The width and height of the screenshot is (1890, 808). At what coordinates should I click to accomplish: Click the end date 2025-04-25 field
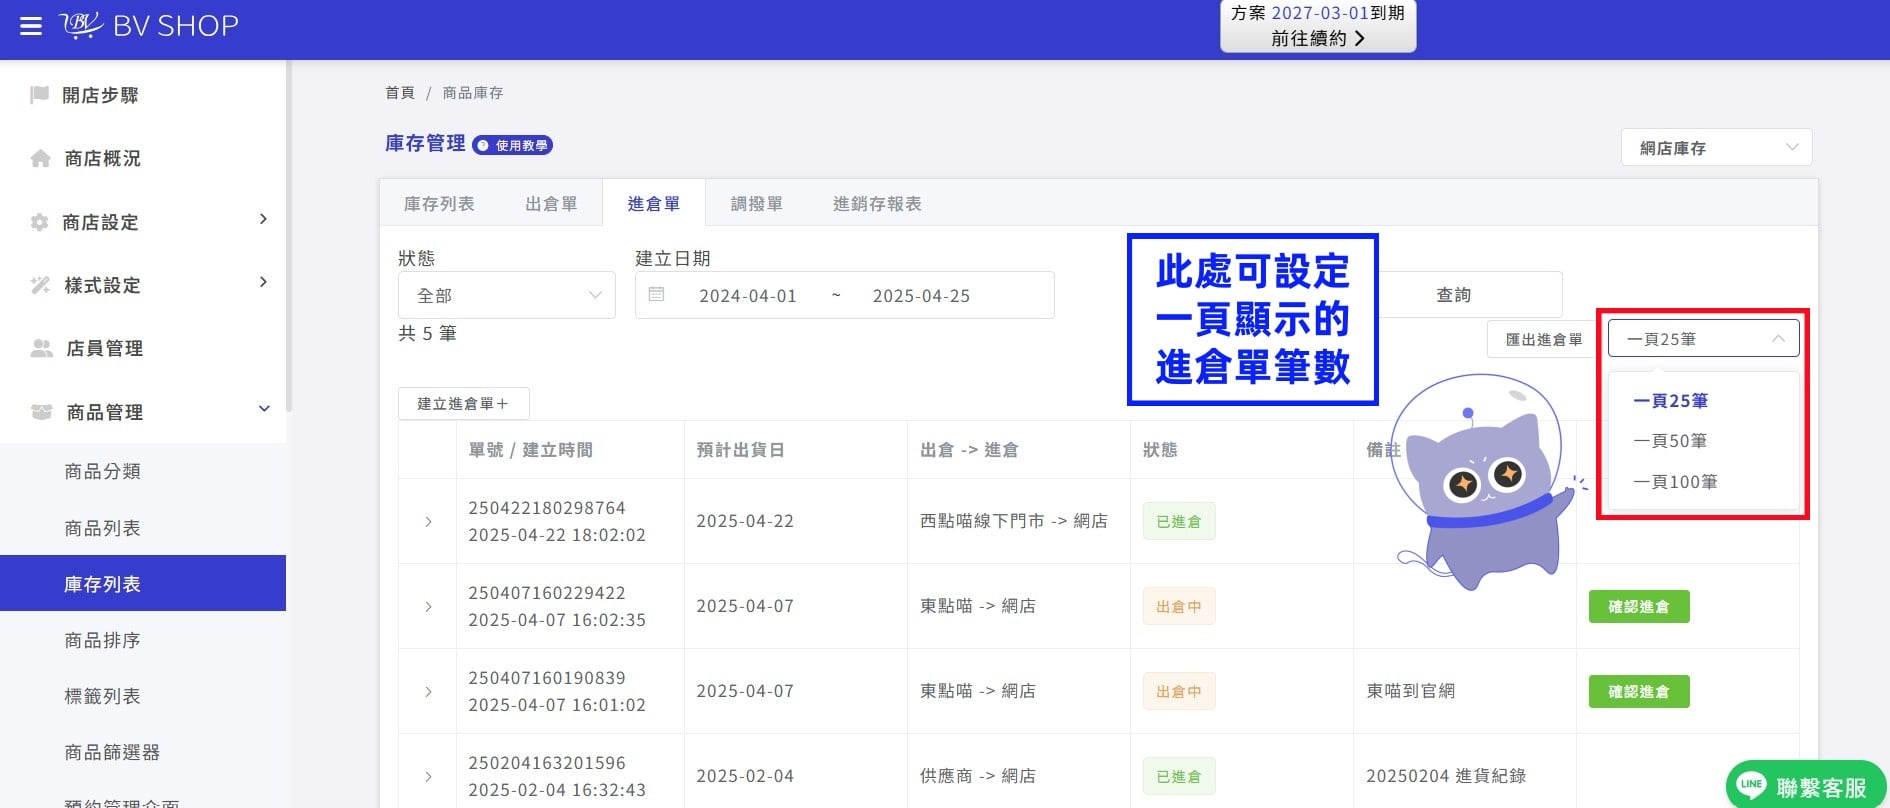point(921,296)
